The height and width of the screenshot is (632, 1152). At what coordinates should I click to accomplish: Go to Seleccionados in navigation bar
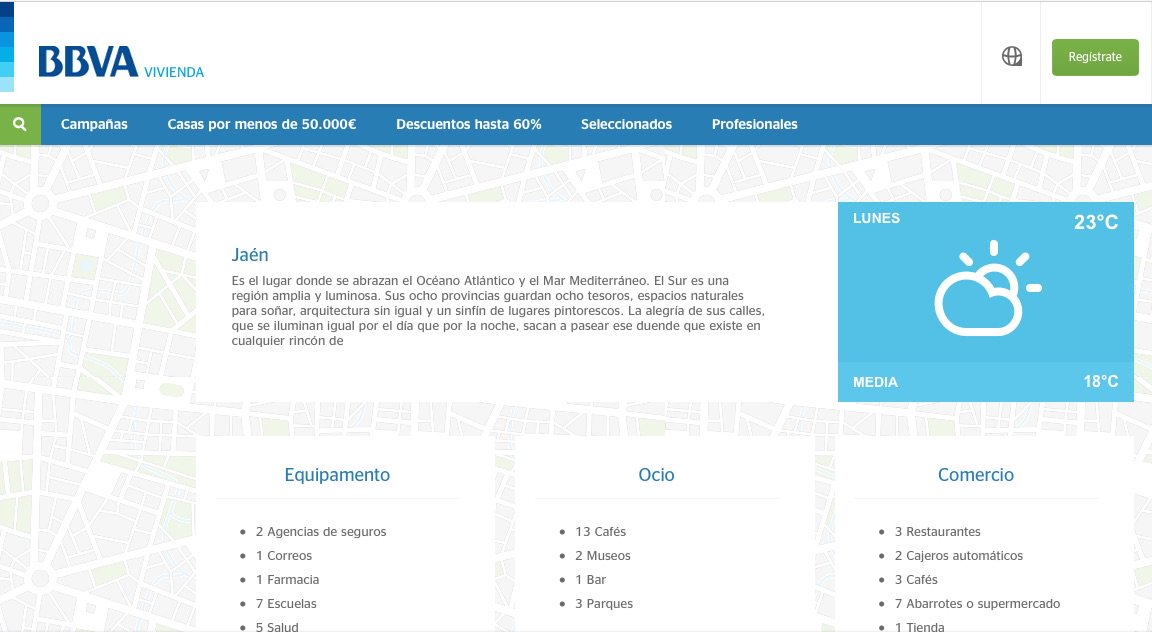(x=626, y=124)
